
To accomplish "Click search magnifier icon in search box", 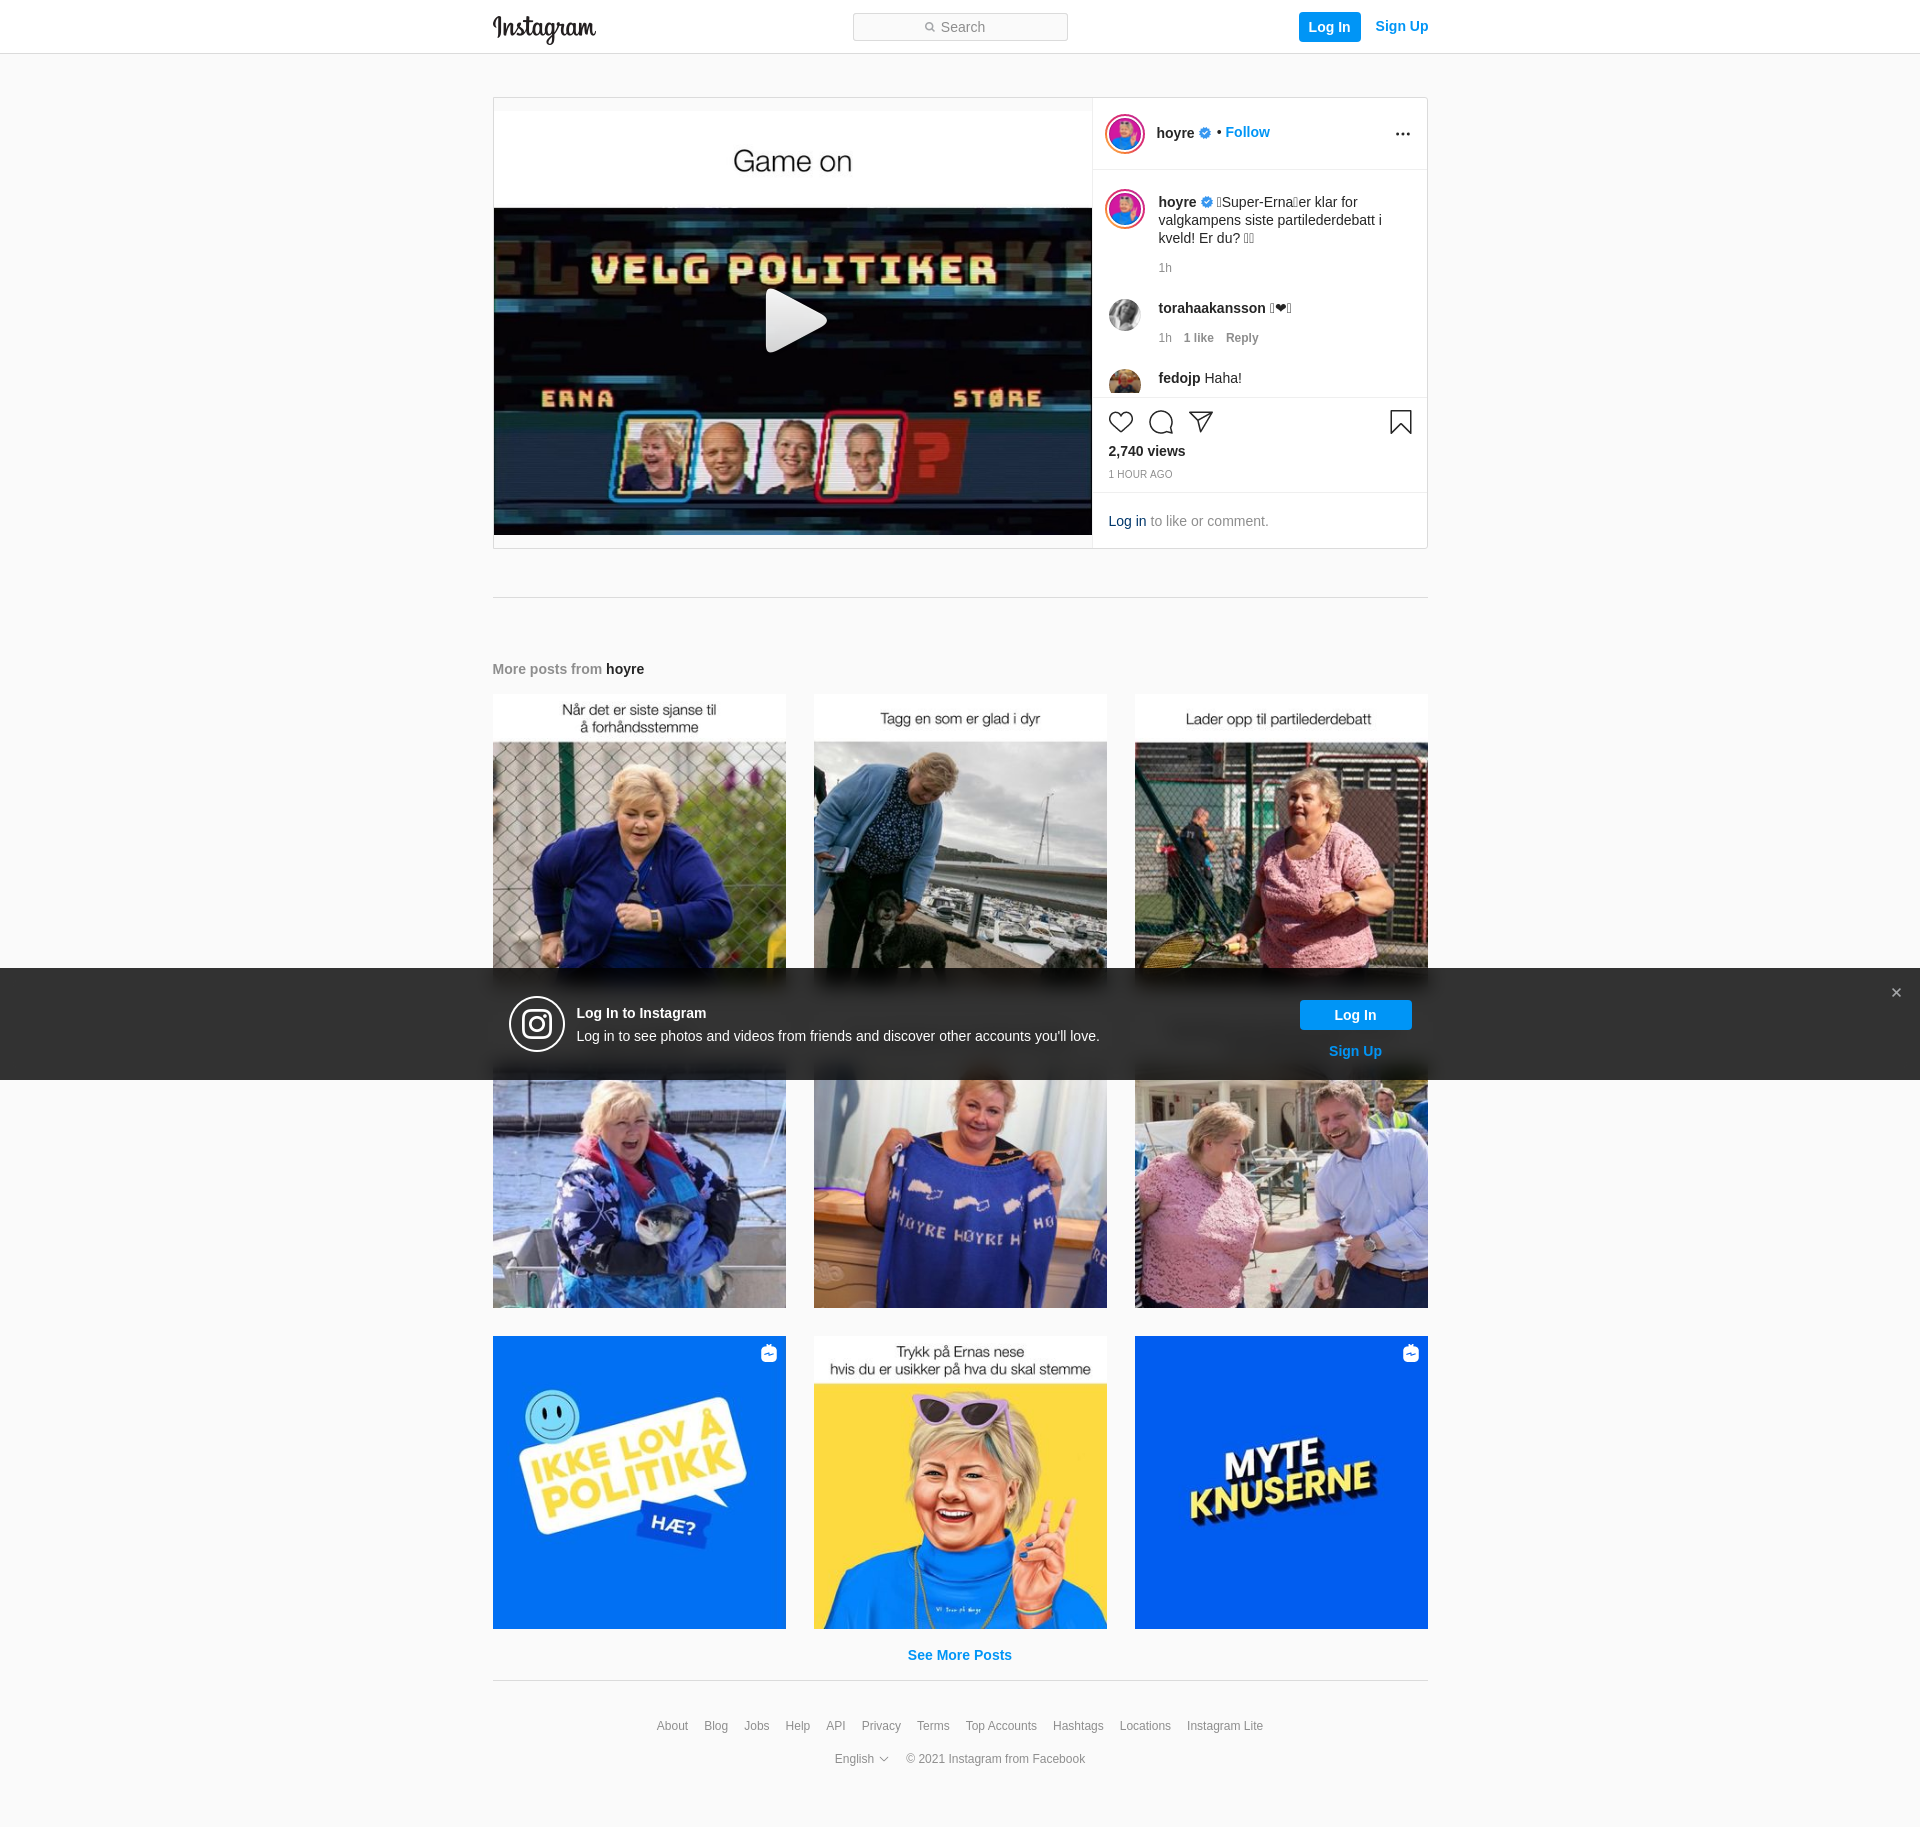I will pyautogui.click(x=930, y=27).
